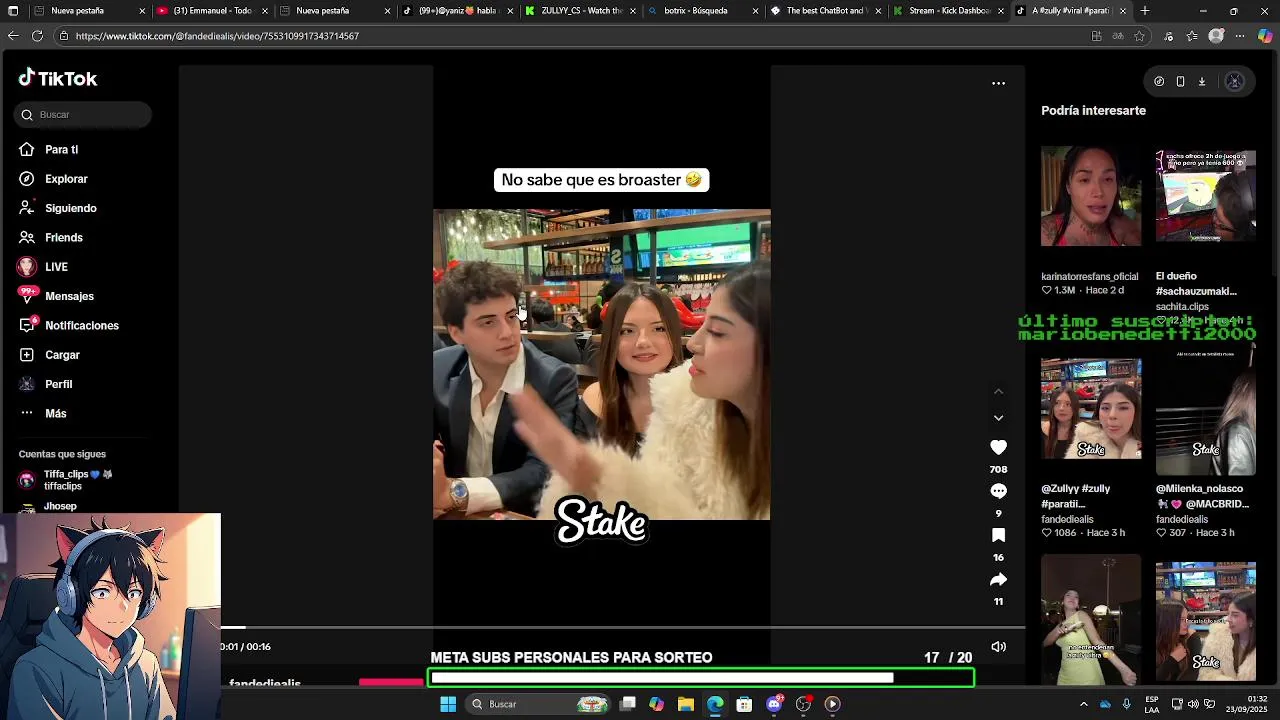Click ESP LAA language indicator
This screenshot has height=720, width=1280.
[1152, 704]
